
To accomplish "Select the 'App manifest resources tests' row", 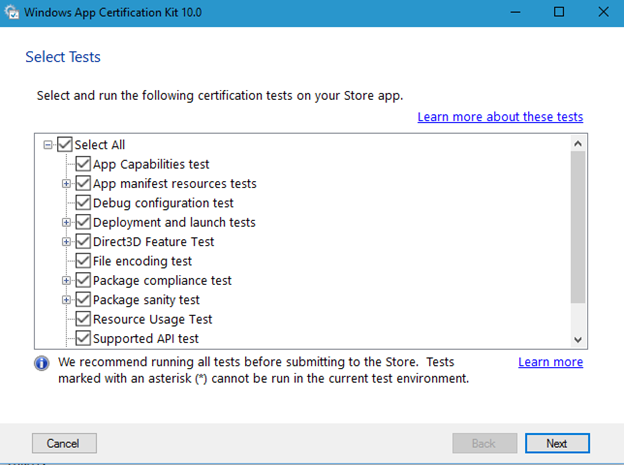I will tap(175, 184).
